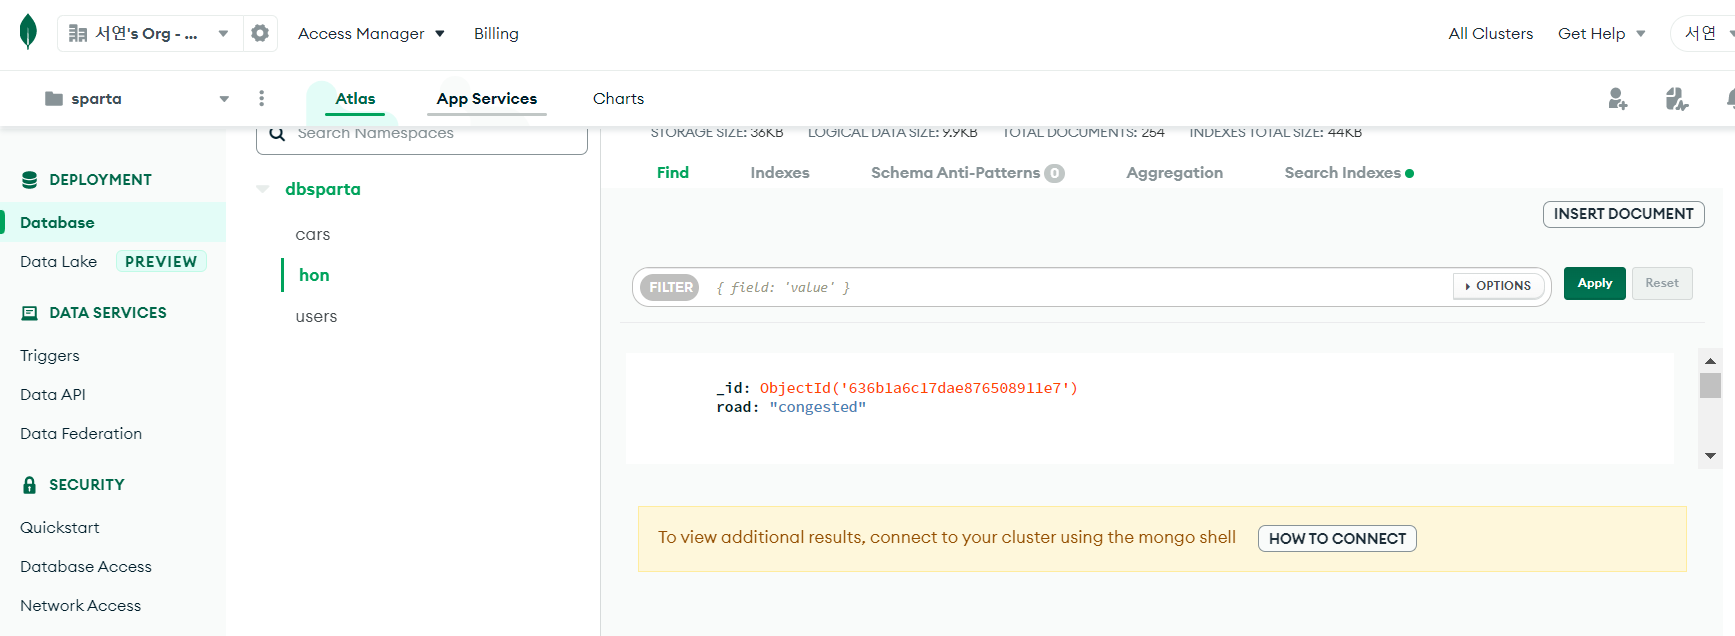Open the project activity feed icon
This screenshot has height=636, width=1735.
[x=1677, y=98]
